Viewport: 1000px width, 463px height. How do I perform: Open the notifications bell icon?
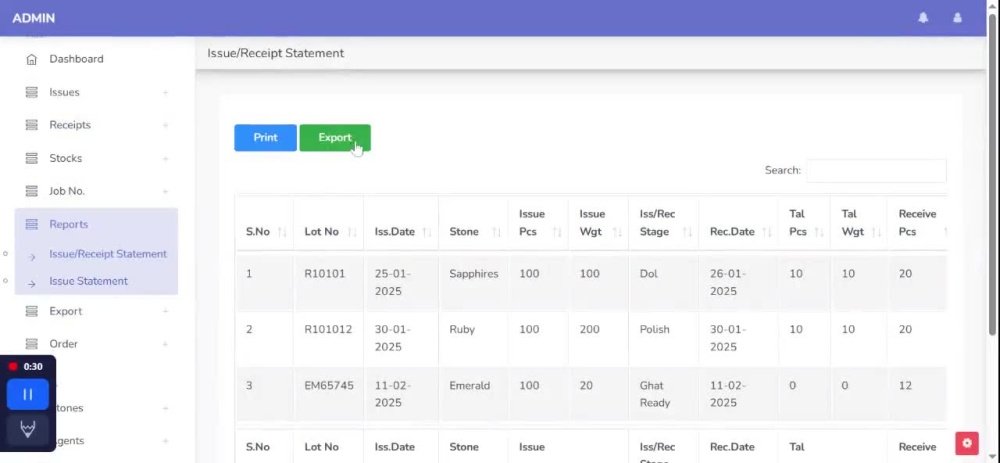pos(923,18)
